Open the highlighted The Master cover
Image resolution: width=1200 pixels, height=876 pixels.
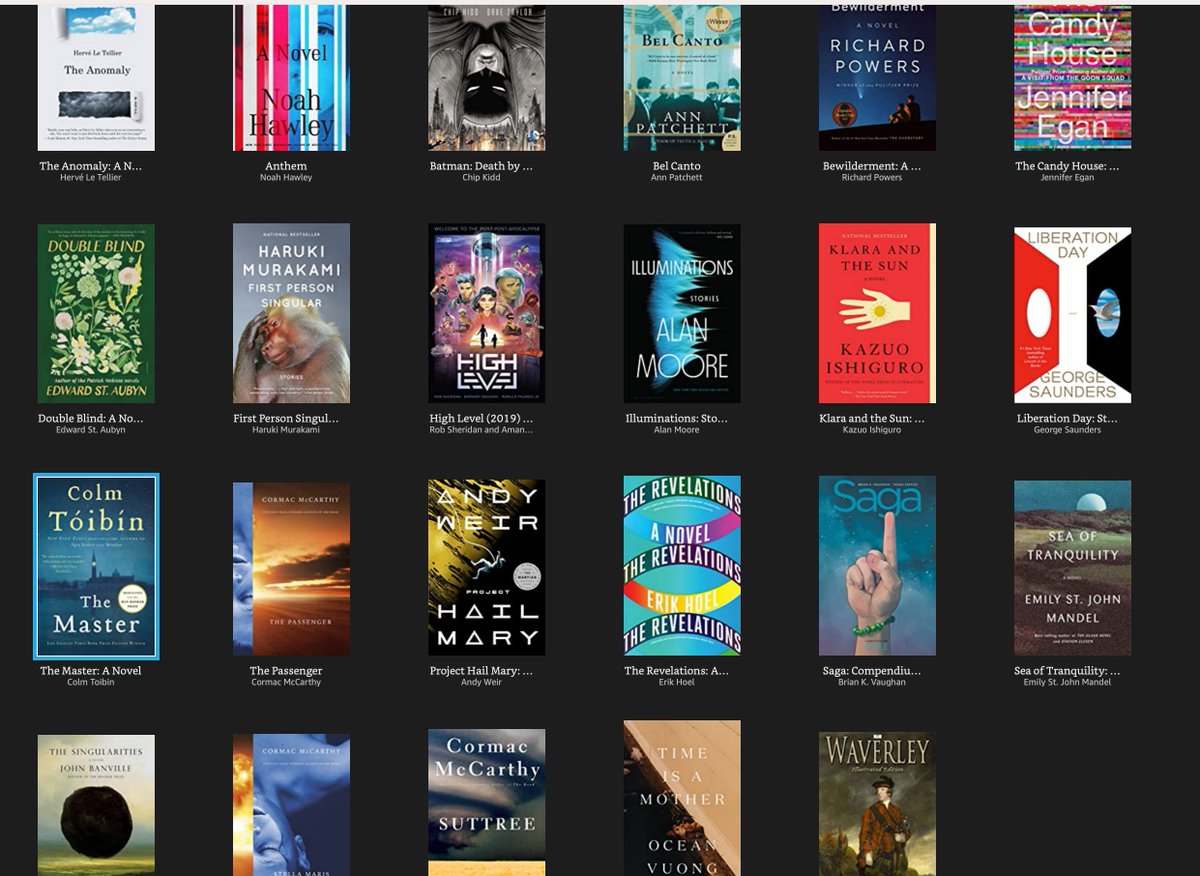pyautogui.click(x=96, y=566)
